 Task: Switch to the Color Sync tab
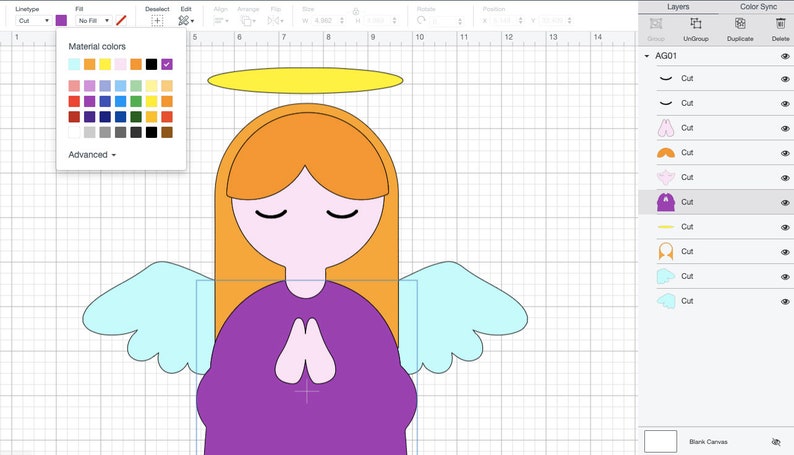[x=758, y=7]
